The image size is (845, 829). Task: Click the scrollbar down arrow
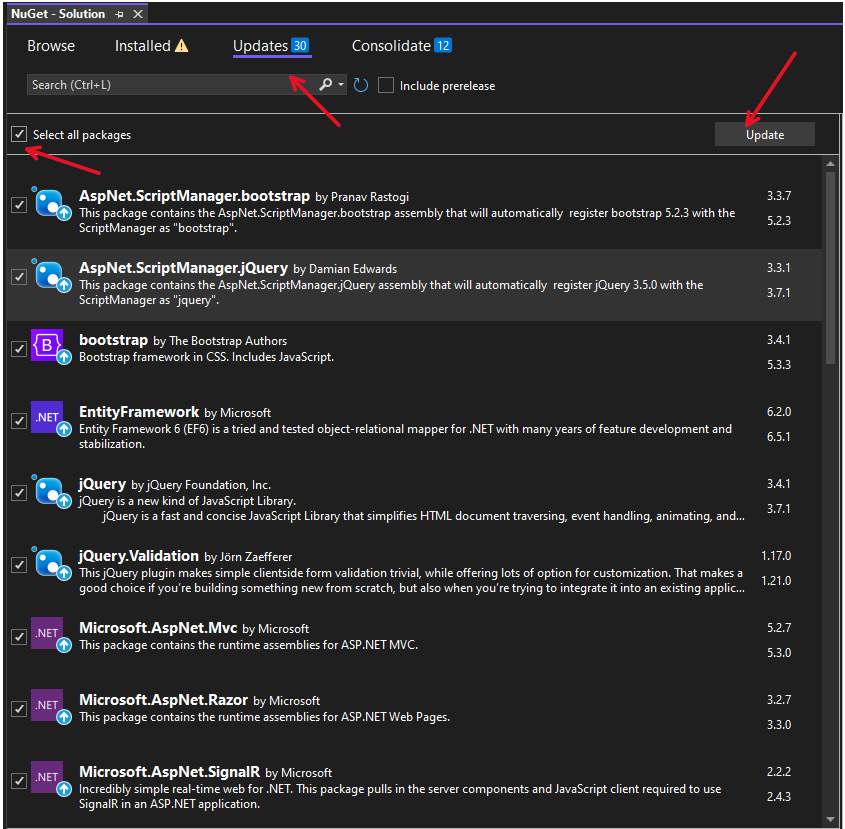830,820
